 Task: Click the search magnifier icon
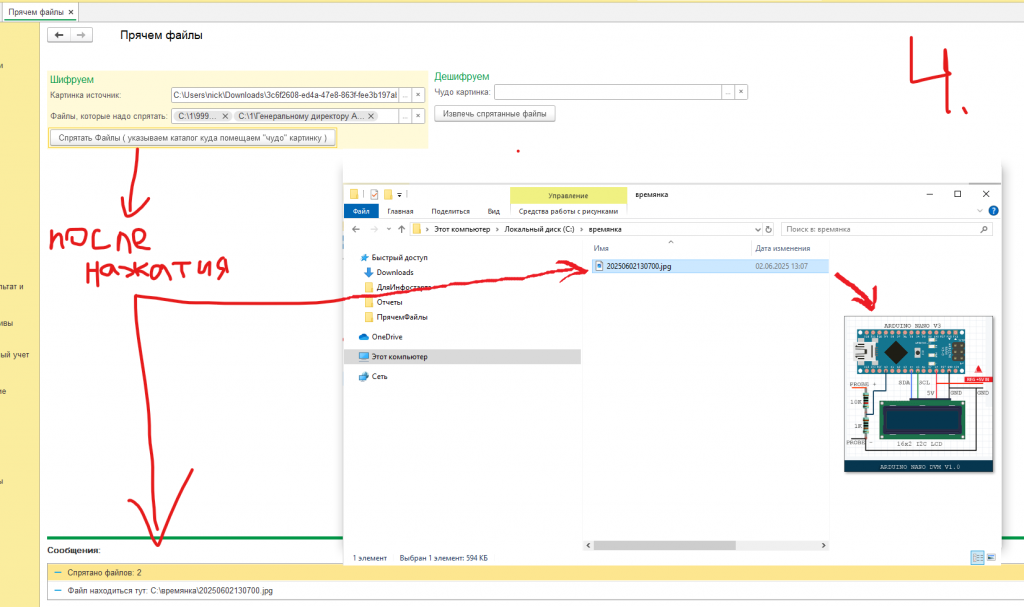coord(984,229)
